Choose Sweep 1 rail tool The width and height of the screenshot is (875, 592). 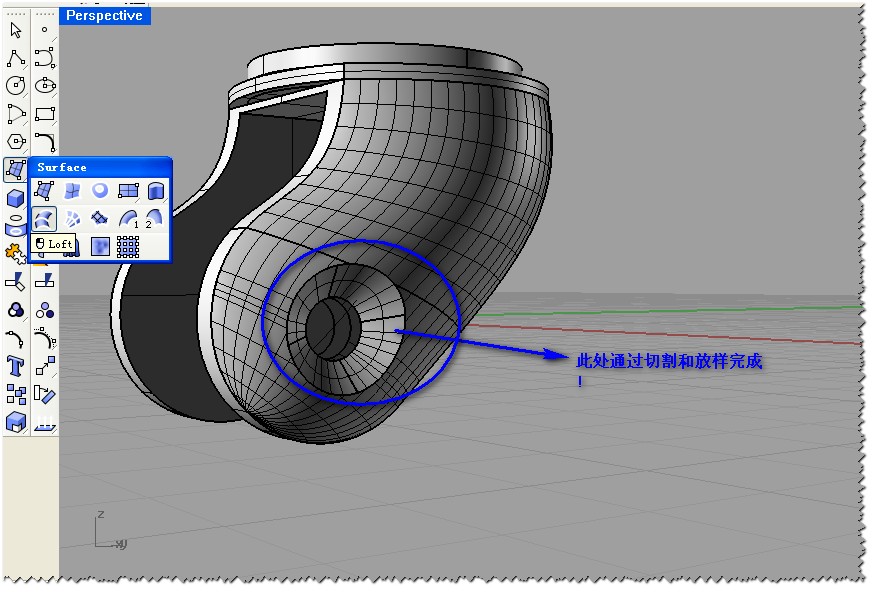pyautogui.click(x=128, y=219)
